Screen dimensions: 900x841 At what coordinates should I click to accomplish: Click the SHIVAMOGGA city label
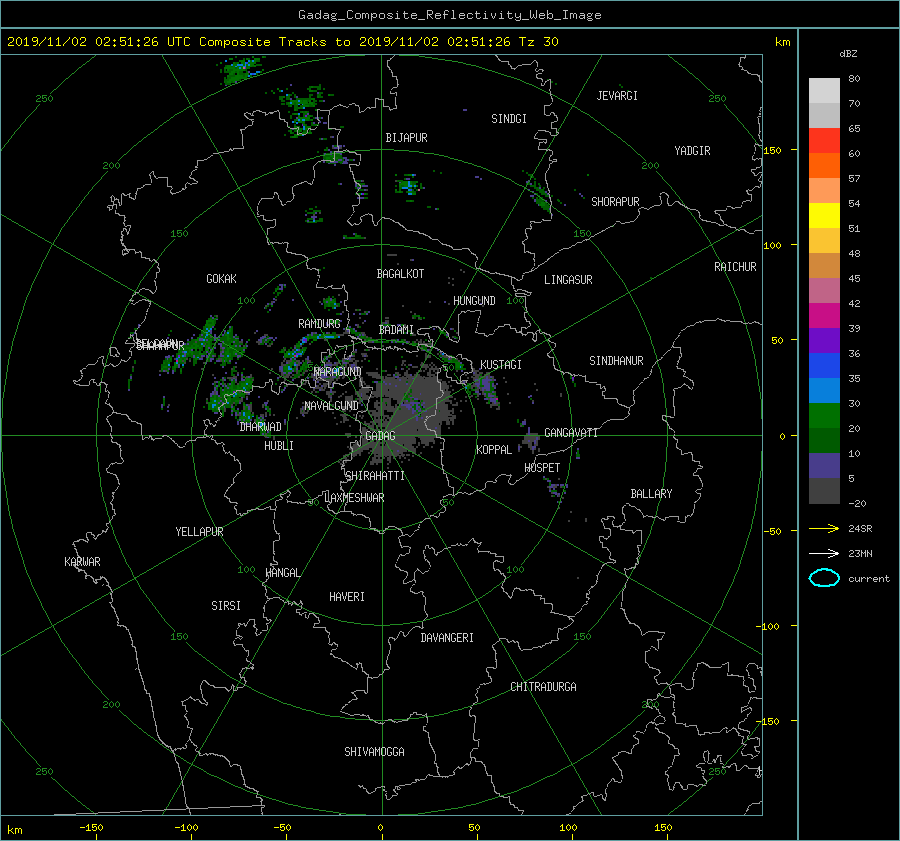tap(374, 752)
